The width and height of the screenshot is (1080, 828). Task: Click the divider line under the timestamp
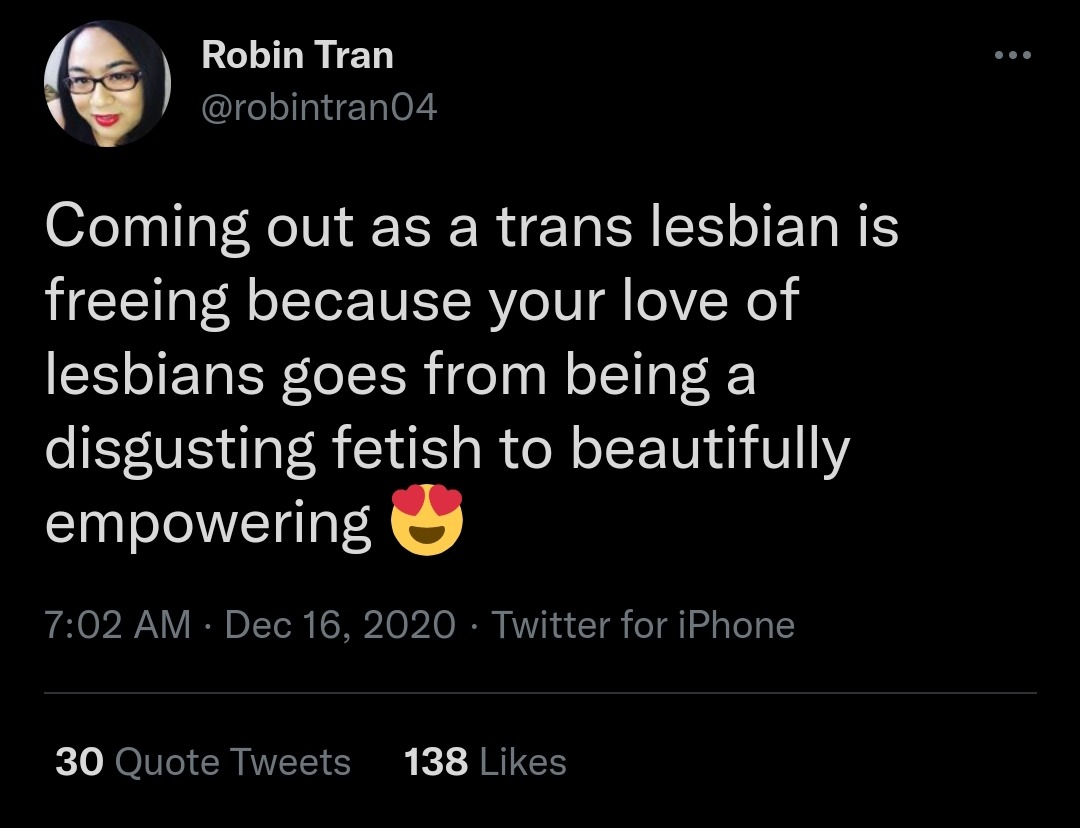point(540,692)
